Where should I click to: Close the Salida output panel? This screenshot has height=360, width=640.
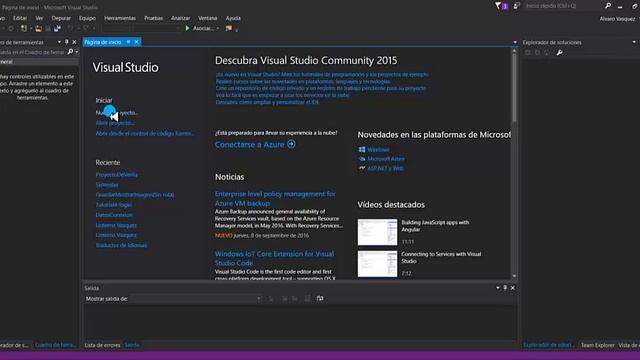(513, 288)
